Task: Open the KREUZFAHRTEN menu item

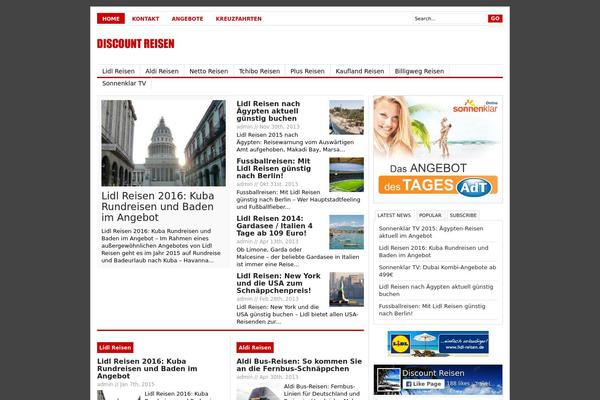Action: pos(239,19)
